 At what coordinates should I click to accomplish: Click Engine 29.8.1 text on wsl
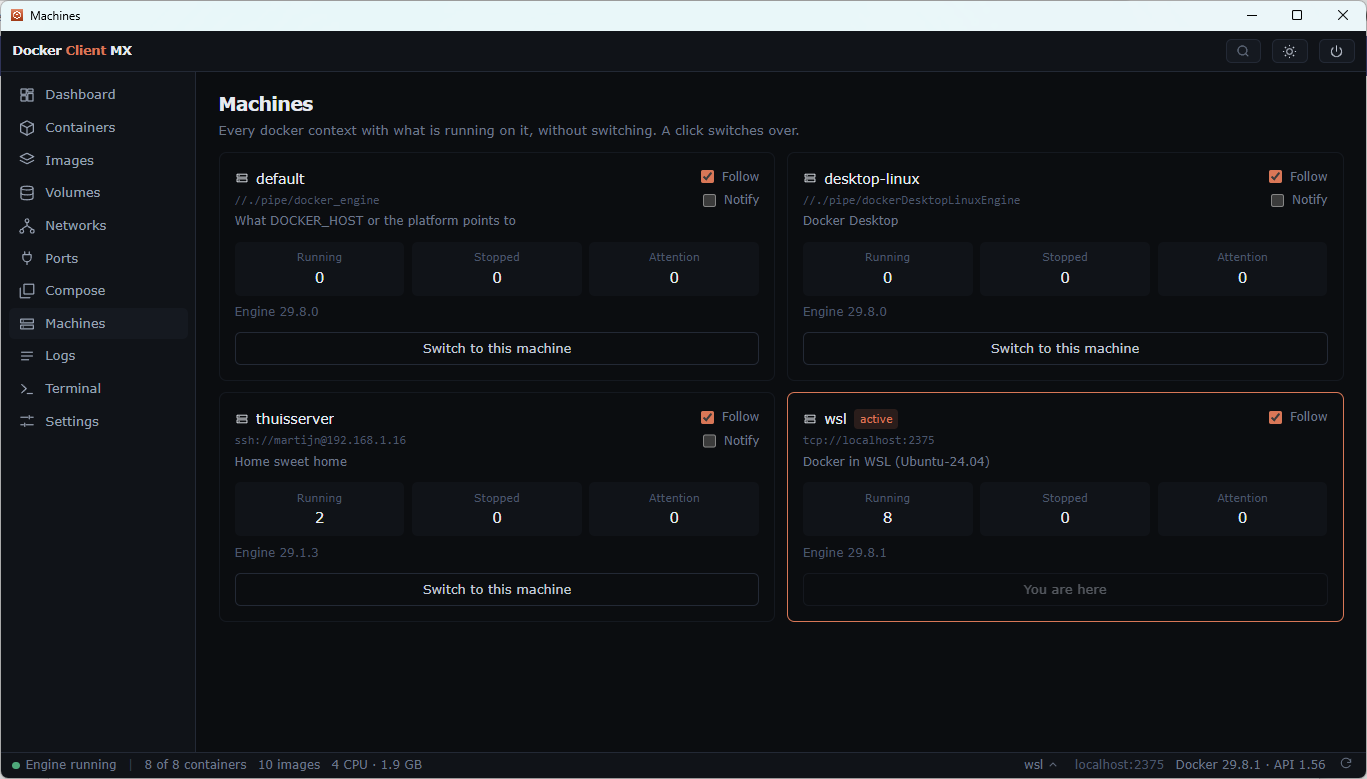coord(845,553)
